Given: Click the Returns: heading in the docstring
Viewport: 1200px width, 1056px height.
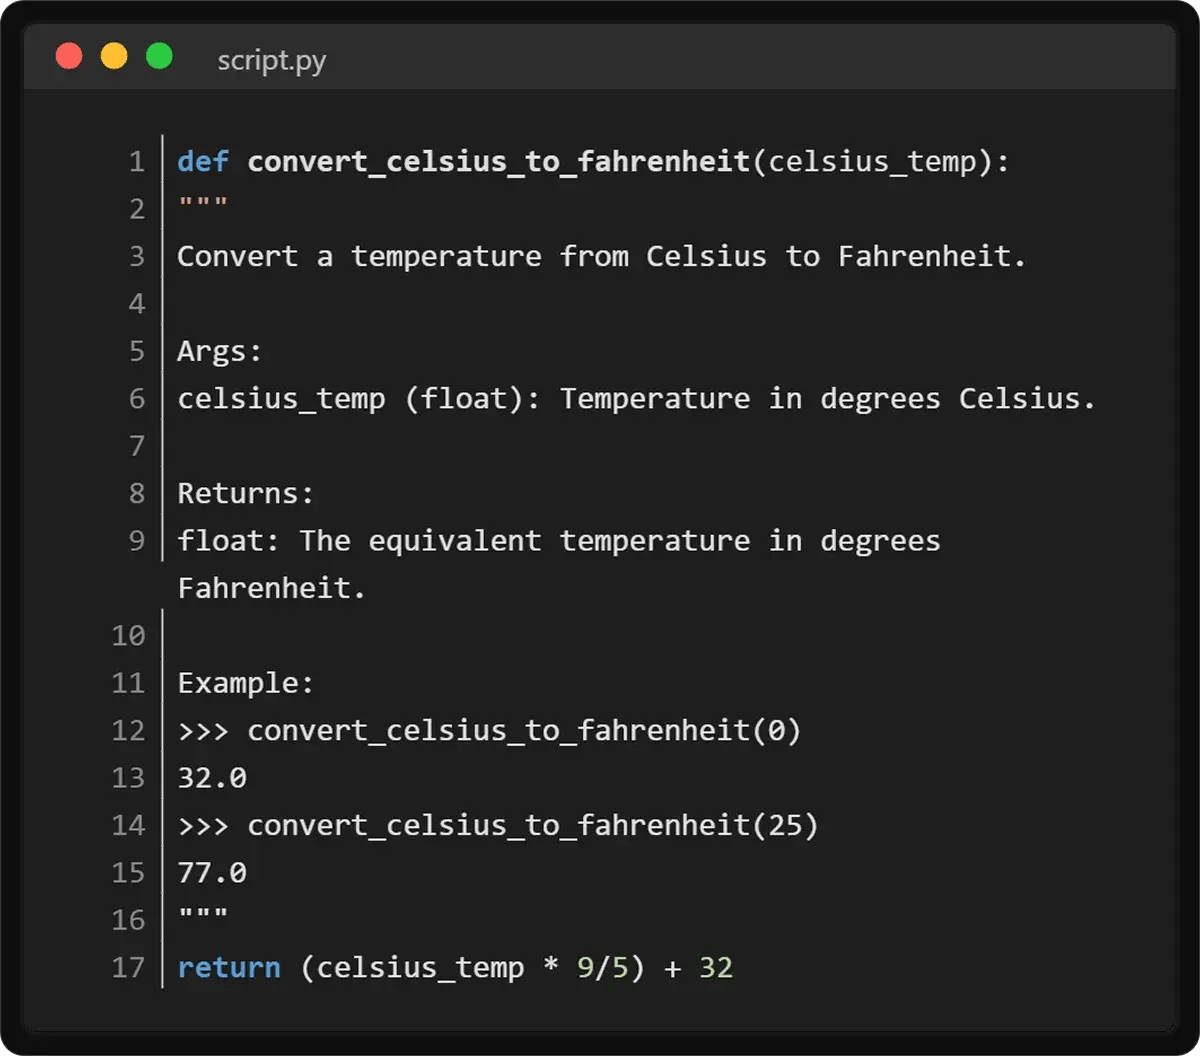Looking at the screenshot, I should coord(246,494).
